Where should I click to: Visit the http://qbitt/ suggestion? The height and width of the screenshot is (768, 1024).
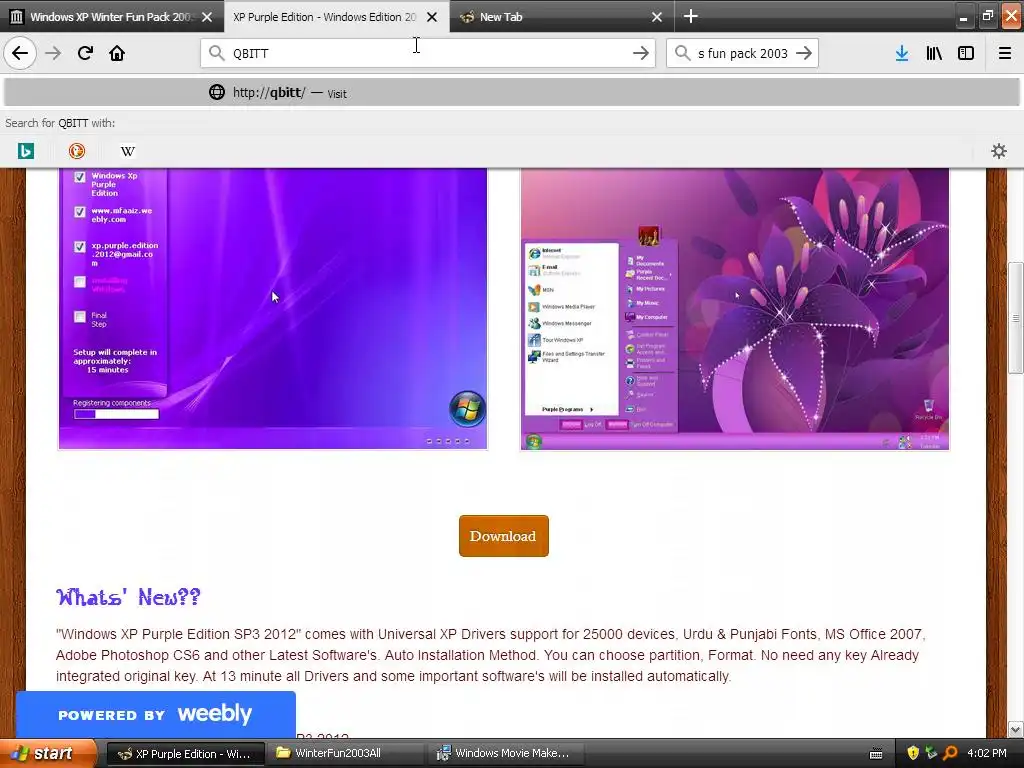pos(511,92)
